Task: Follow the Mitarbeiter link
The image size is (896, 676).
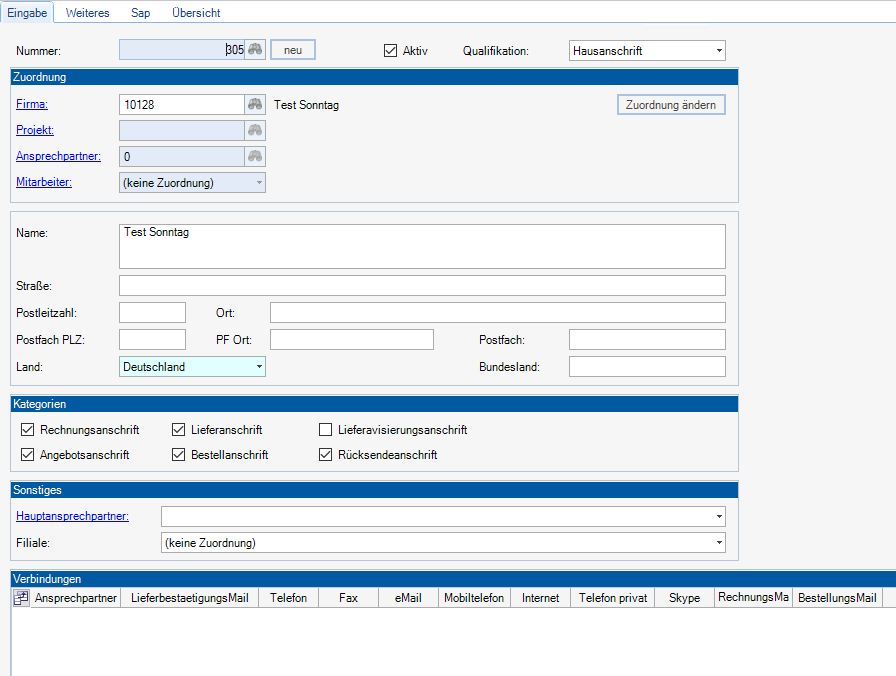Action: [x=44, y=182]
